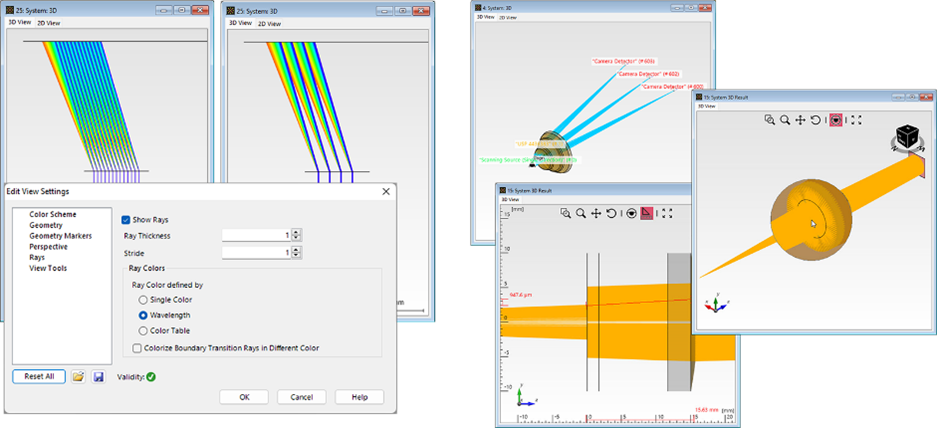The image size is (937, 428).
Task: Select 3D View tab in 4: System: 3D window
Action: 486,17
